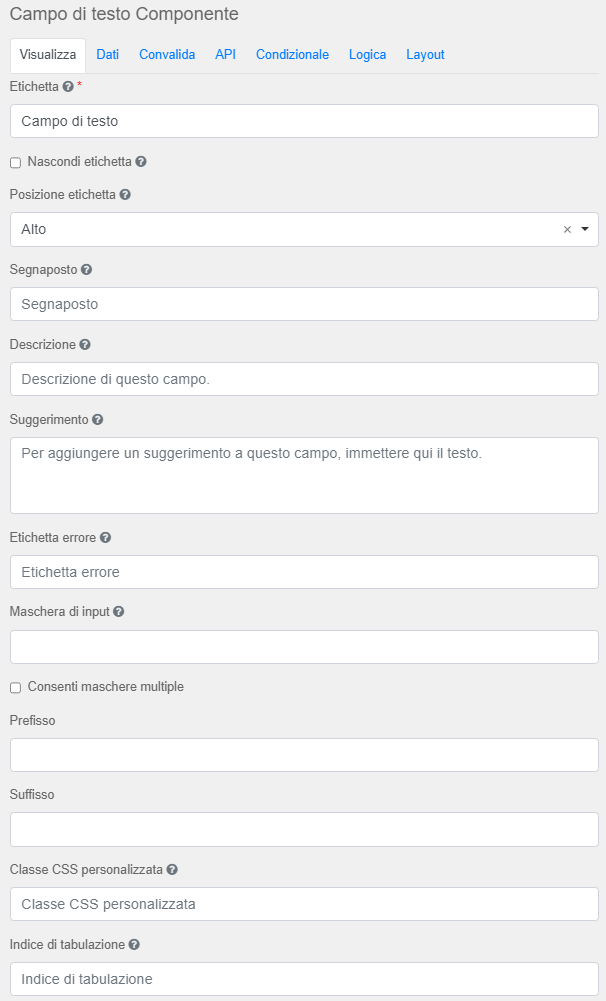
Task: Switch to the Dati tab
Action: coord(107,55)
